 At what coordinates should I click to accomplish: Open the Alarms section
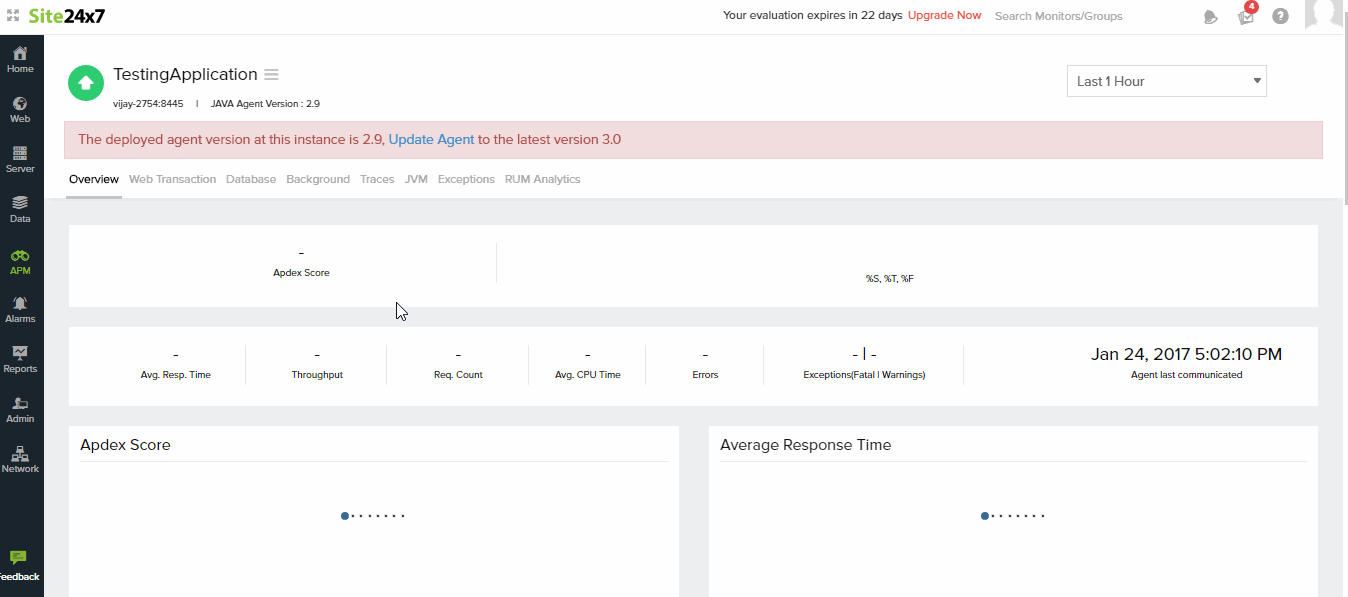pos(20,309)
